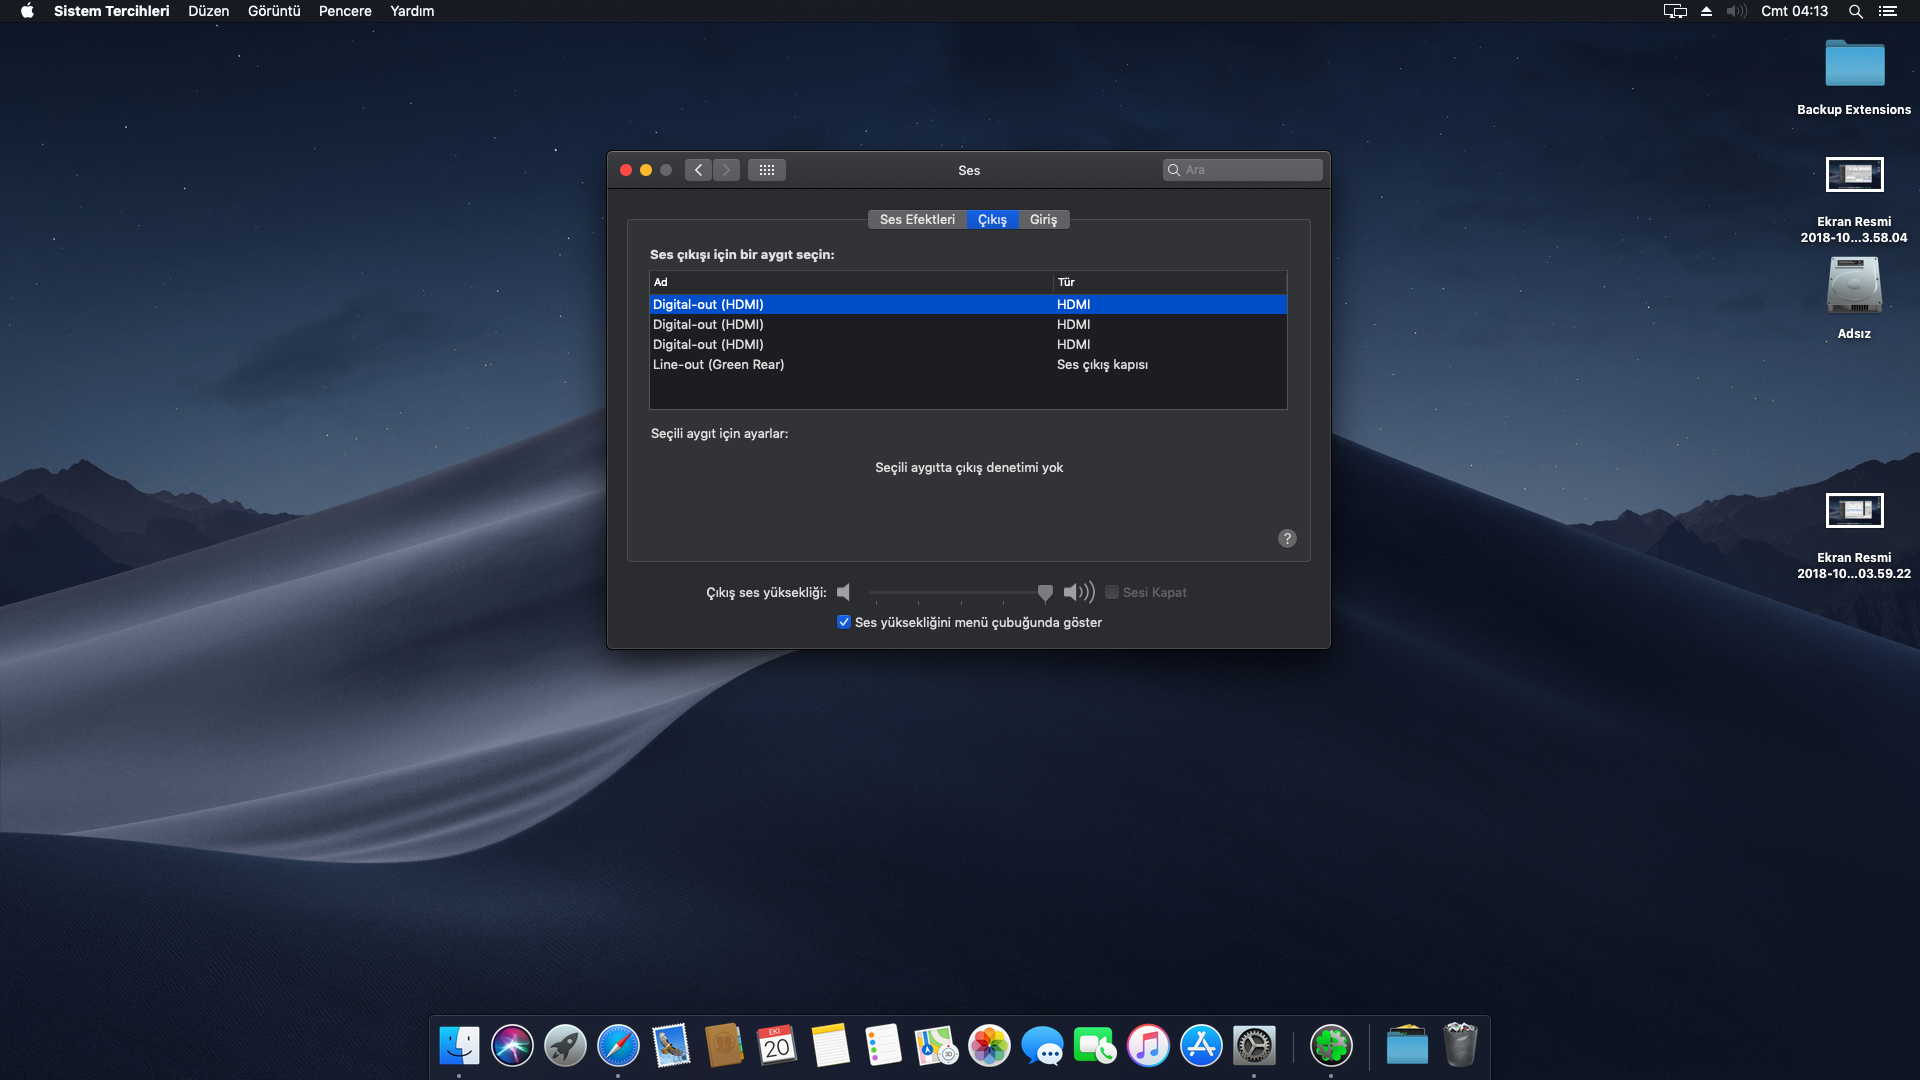
Task: Open Safari from the dock
Action: [618, 1046]
